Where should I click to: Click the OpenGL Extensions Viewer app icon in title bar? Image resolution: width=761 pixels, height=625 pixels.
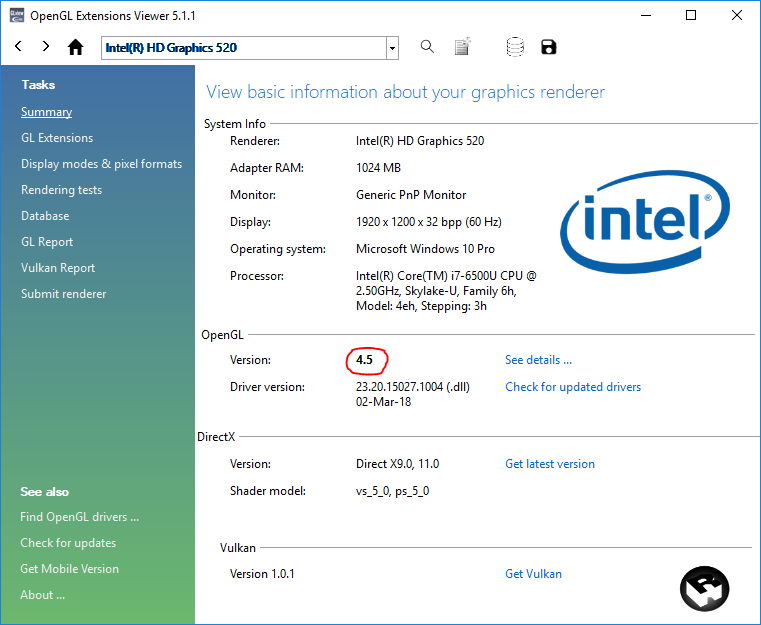point(16,16)
